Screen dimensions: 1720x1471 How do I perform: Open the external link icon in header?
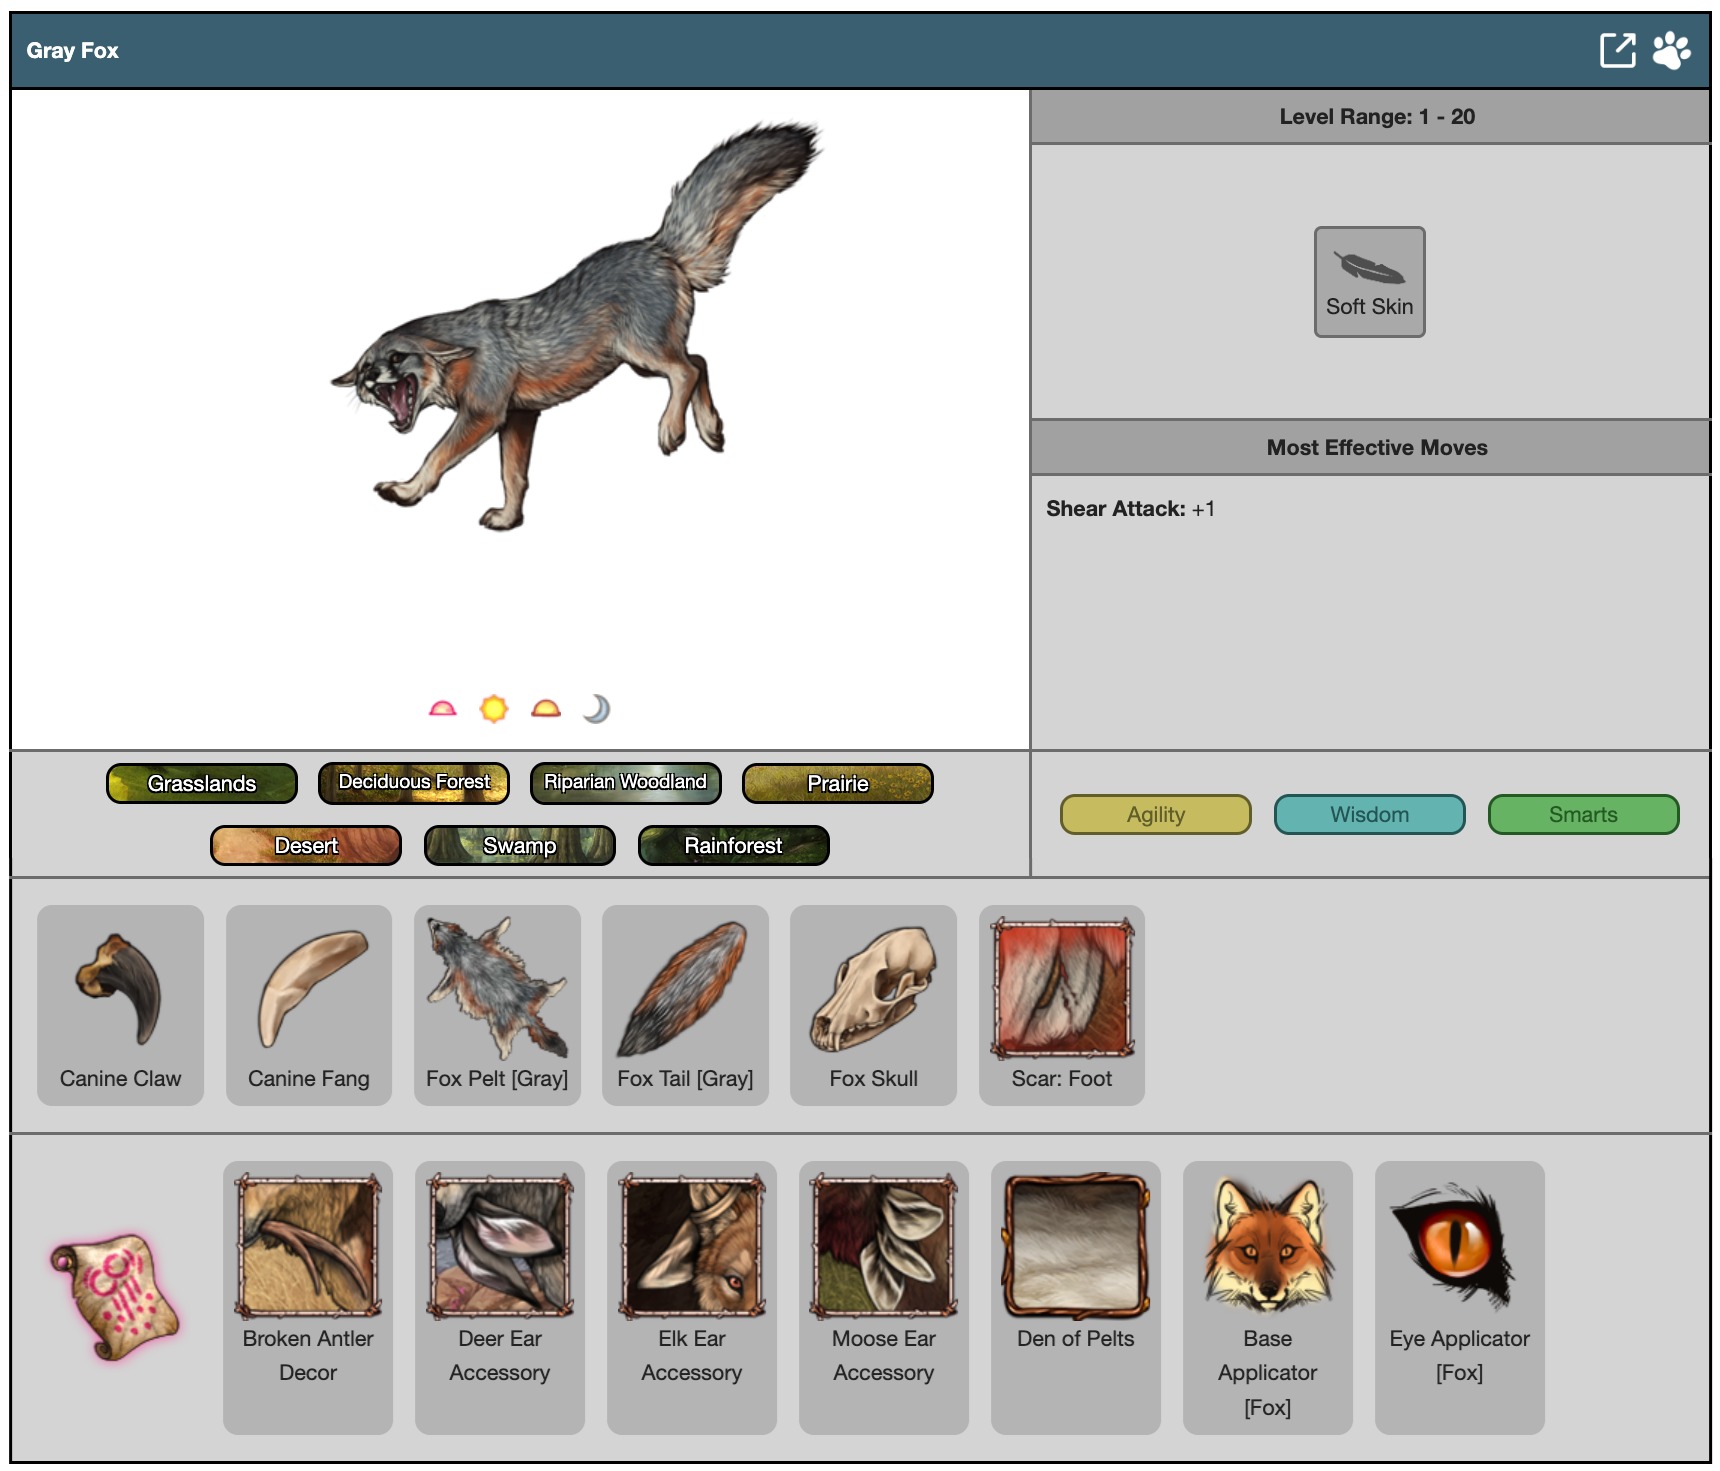pos(1617,50)
